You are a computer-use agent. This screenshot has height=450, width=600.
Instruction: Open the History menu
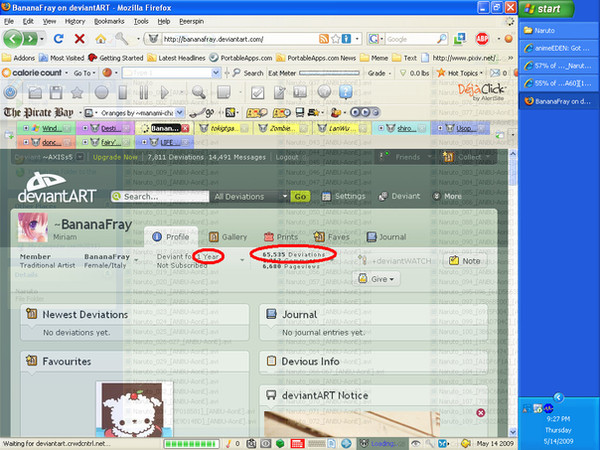coord(75,21)
